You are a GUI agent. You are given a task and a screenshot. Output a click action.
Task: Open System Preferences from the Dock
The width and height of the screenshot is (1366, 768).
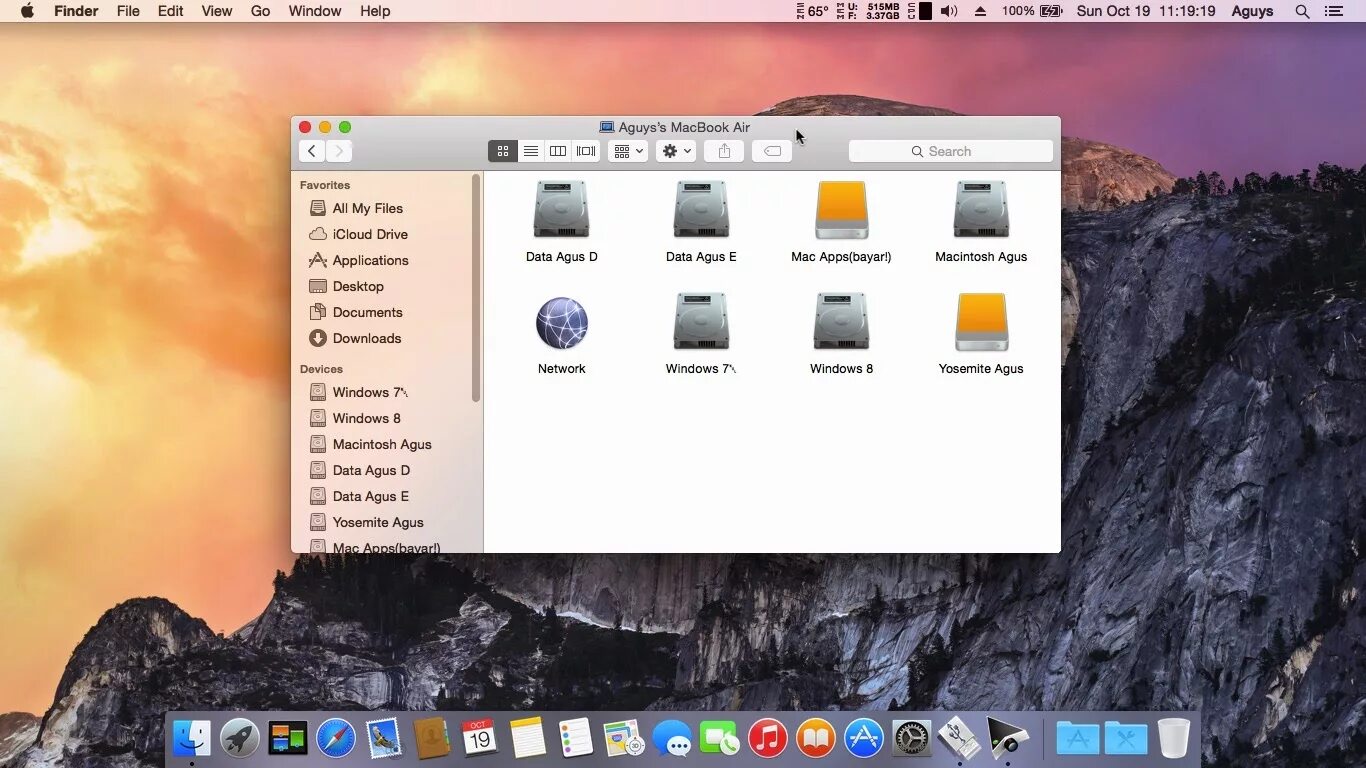(x=912, y=739)
